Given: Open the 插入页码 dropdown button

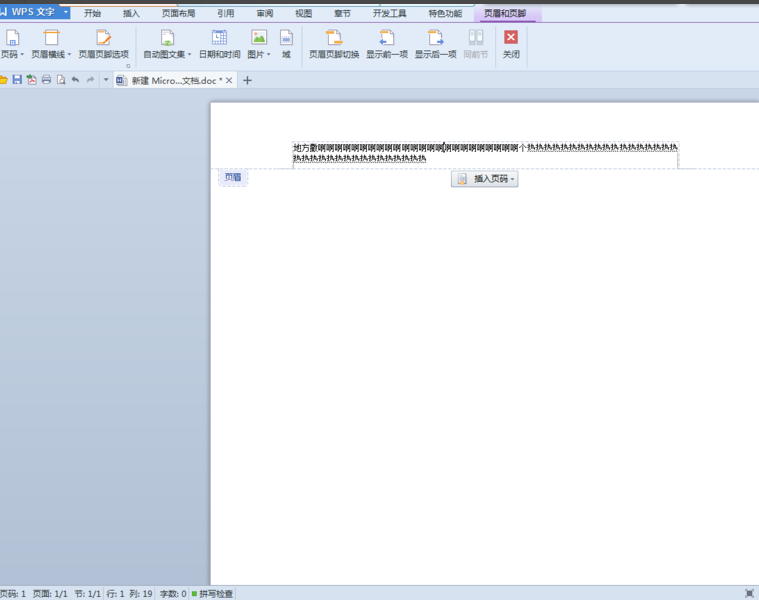Looking at the screenshot, I should click(x=485, y=179).
